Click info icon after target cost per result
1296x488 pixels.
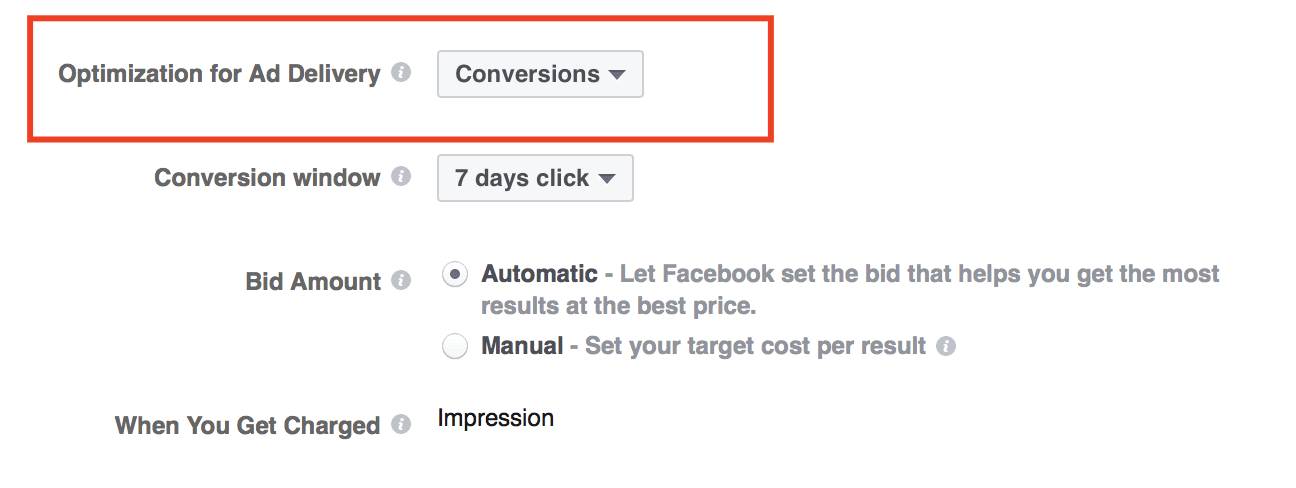(946, 346)
